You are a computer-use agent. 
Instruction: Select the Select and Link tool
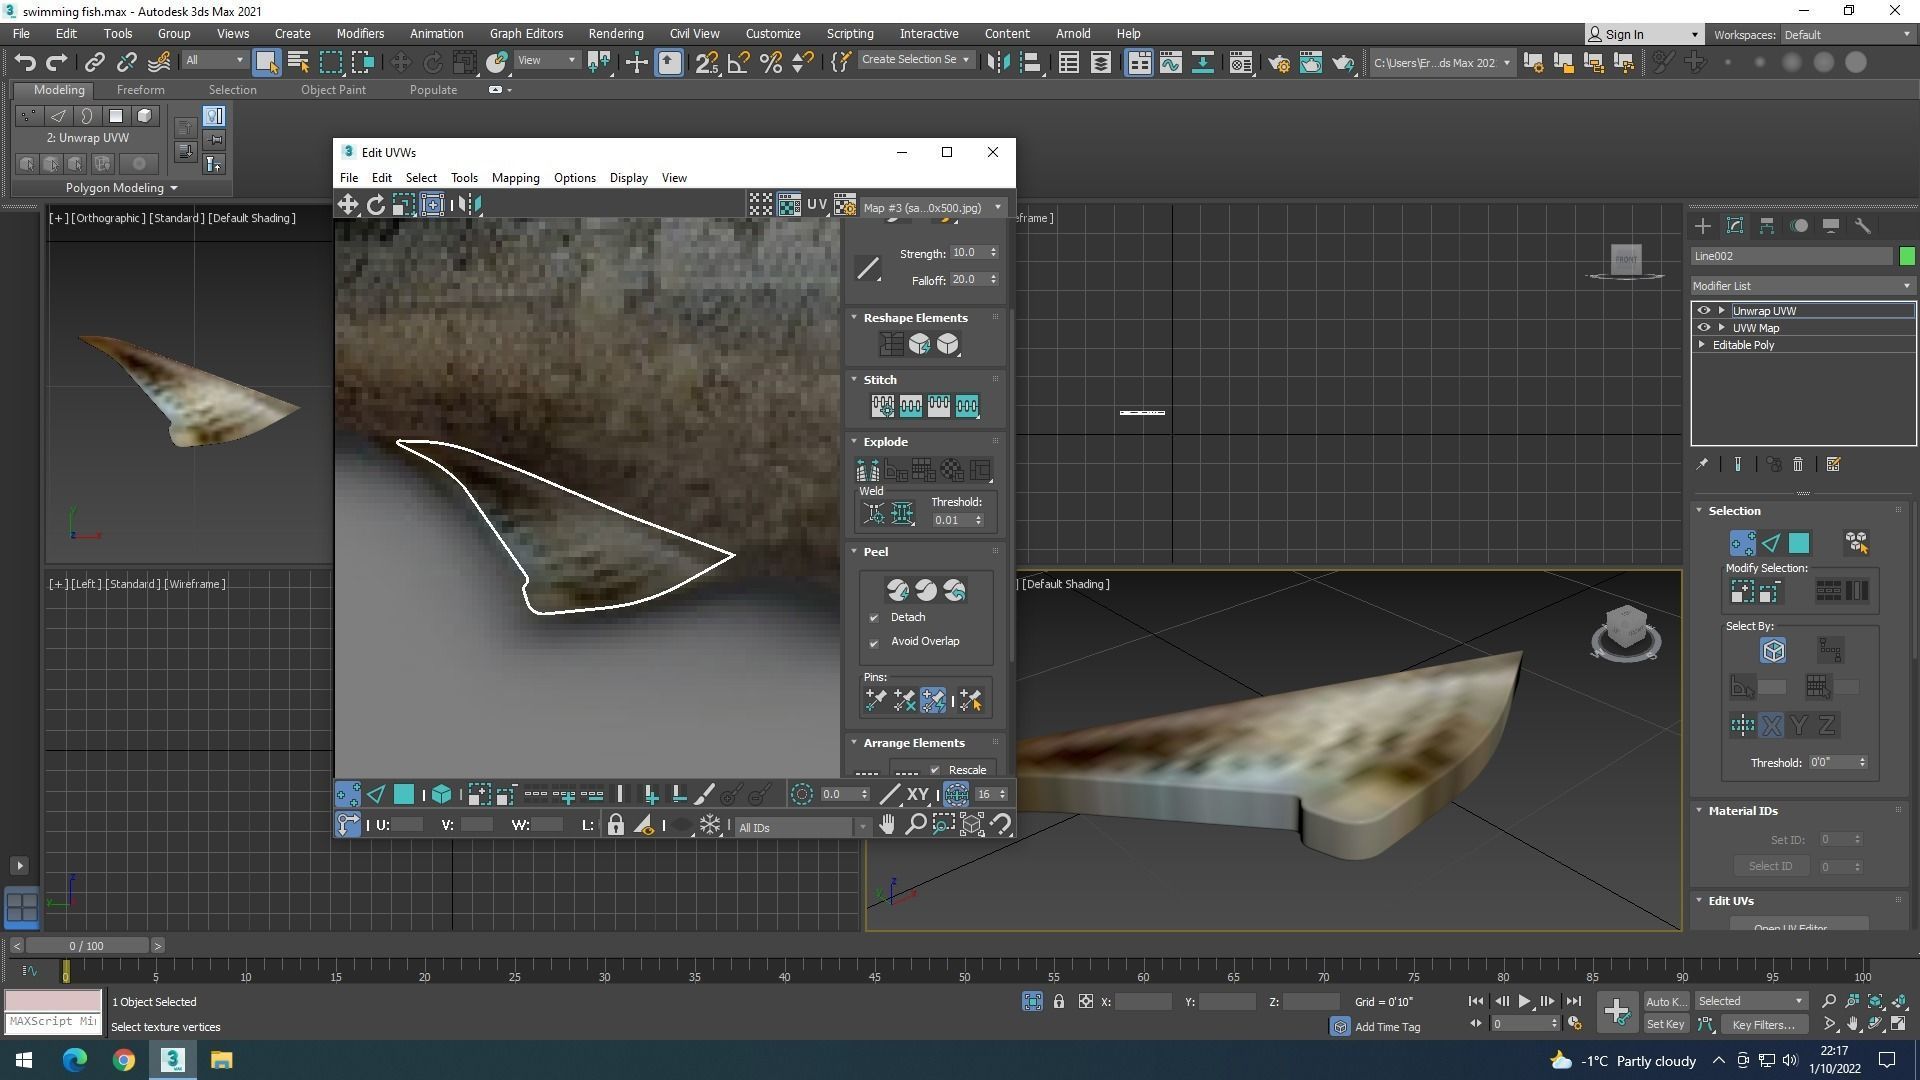(x=94, y=62)
